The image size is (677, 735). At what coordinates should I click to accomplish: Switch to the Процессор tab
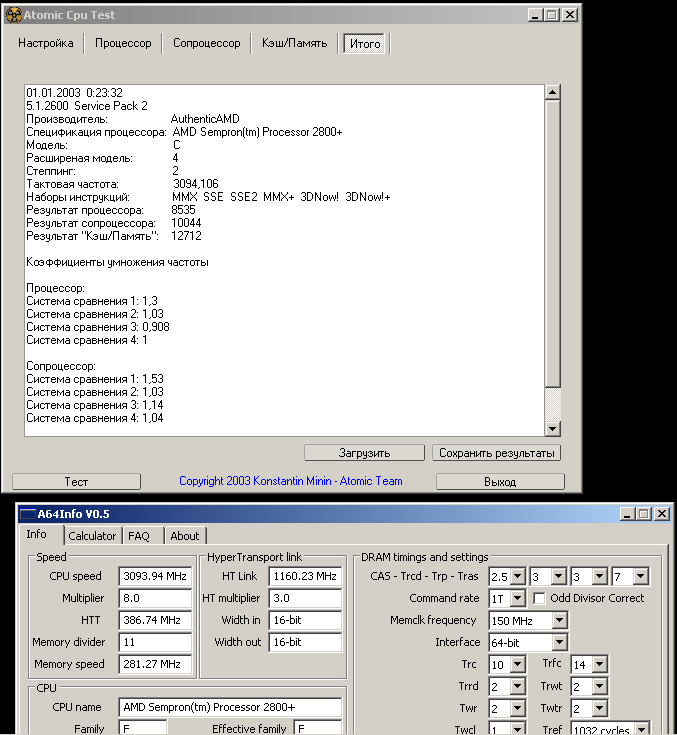coord(123,44)
